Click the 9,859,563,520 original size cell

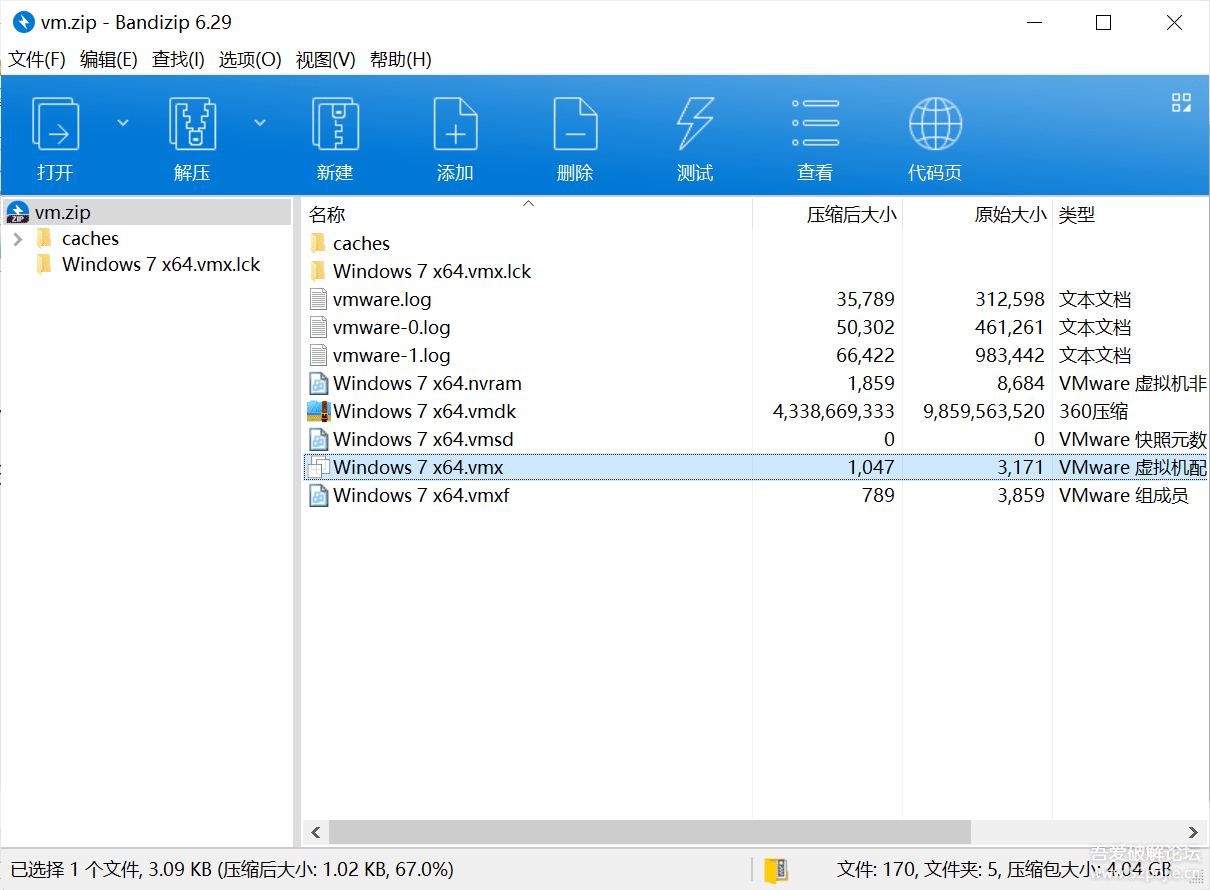pos(983,411)
